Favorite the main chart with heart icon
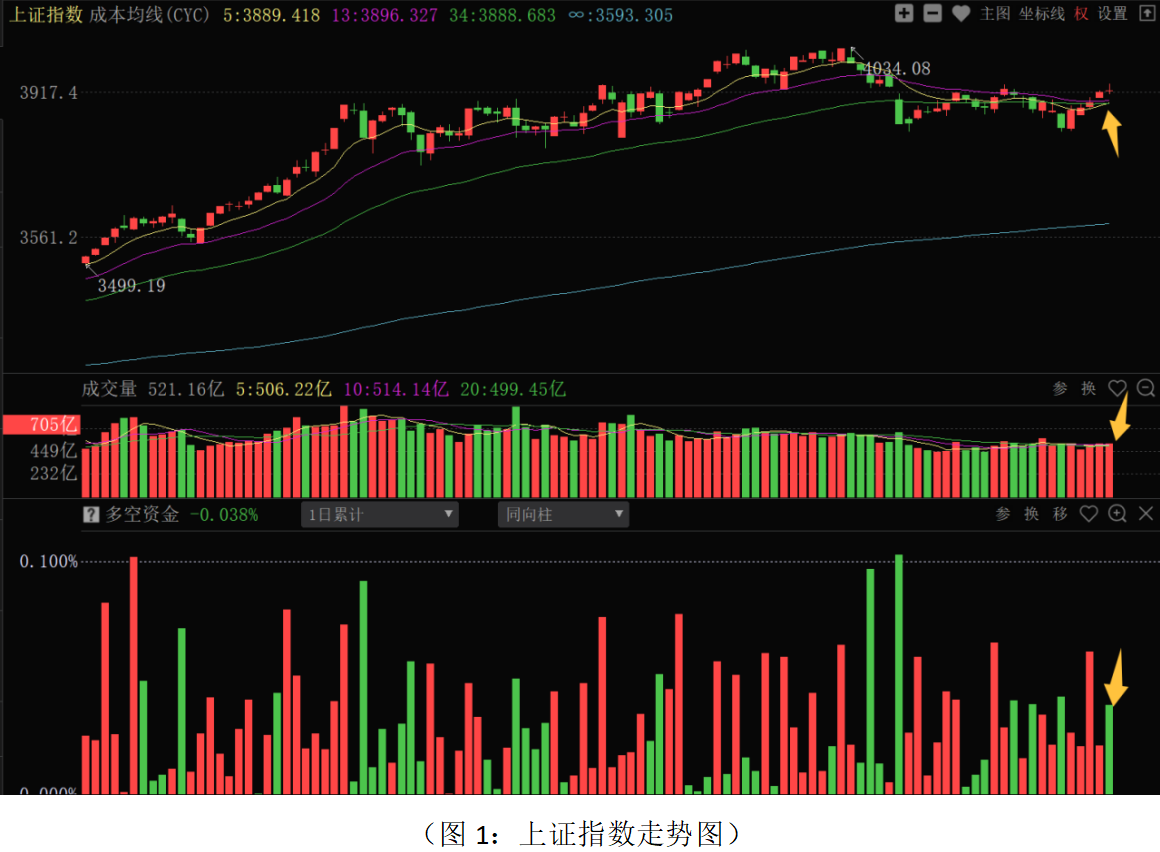Viewport: 1160px width, 852px height. coord(961,14)
